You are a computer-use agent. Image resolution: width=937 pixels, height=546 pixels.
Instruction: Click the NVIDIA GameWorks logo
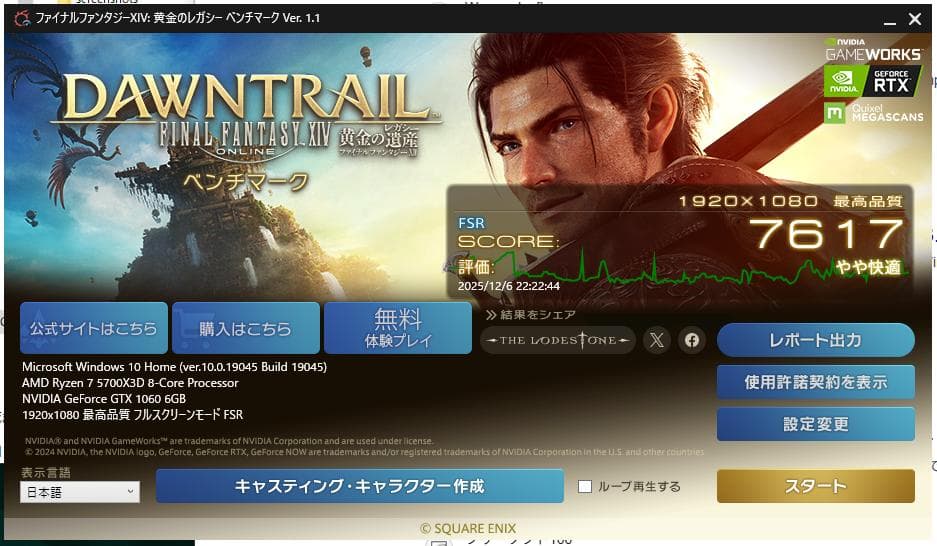click(x=873, y=50)
